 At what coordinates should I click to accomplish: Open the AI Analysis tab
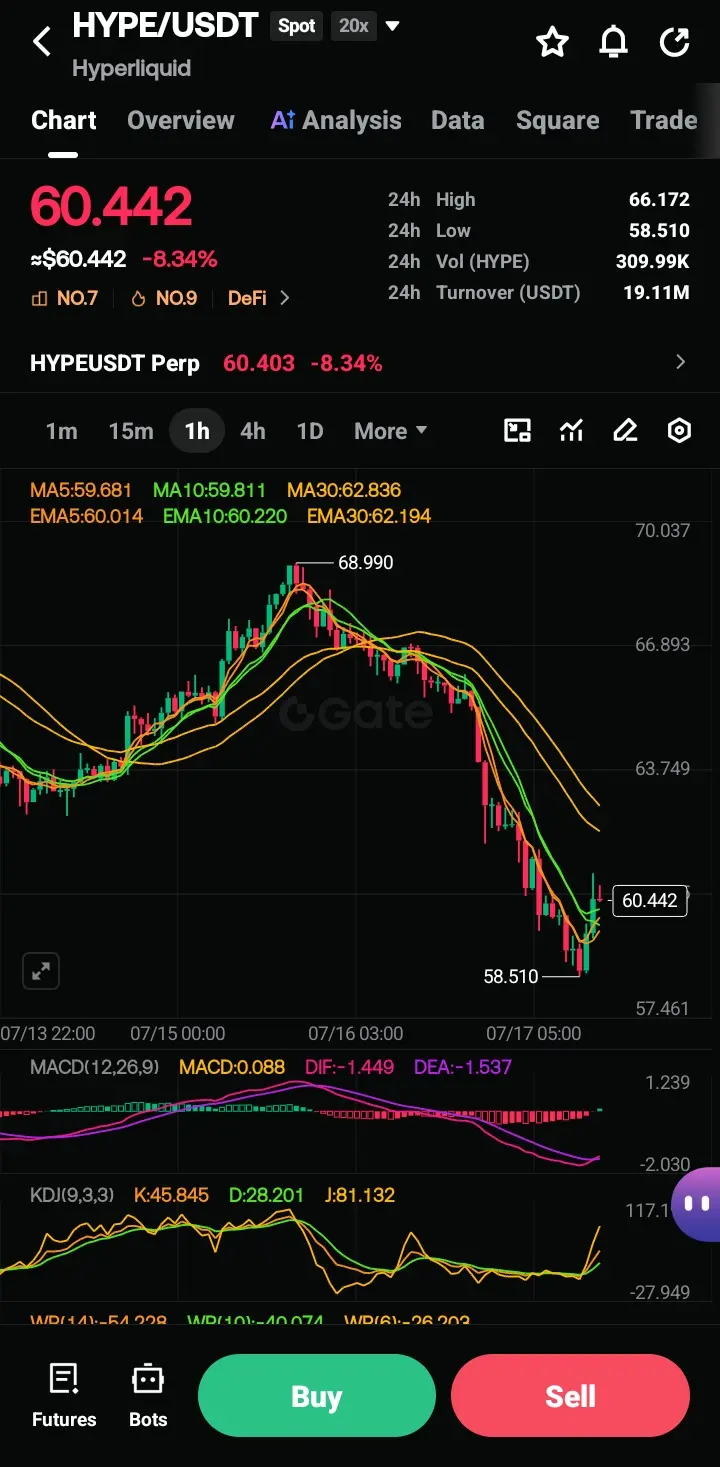pos(336,120)
